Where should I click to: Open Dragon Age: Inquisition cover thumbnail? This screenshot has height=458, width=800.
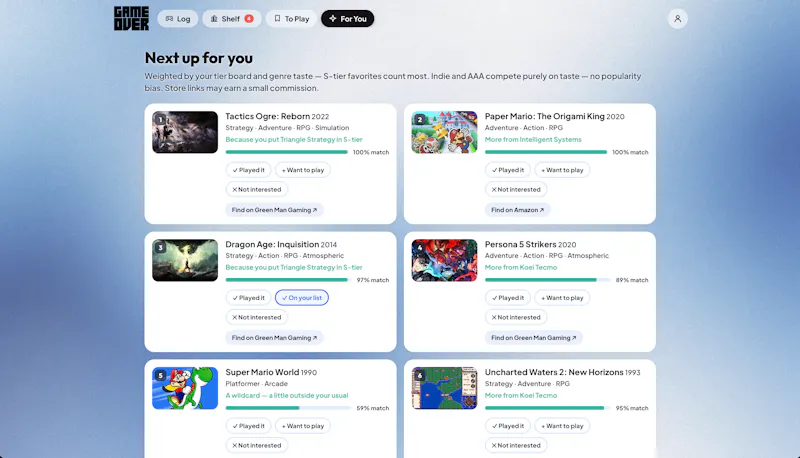coord(185,260)
